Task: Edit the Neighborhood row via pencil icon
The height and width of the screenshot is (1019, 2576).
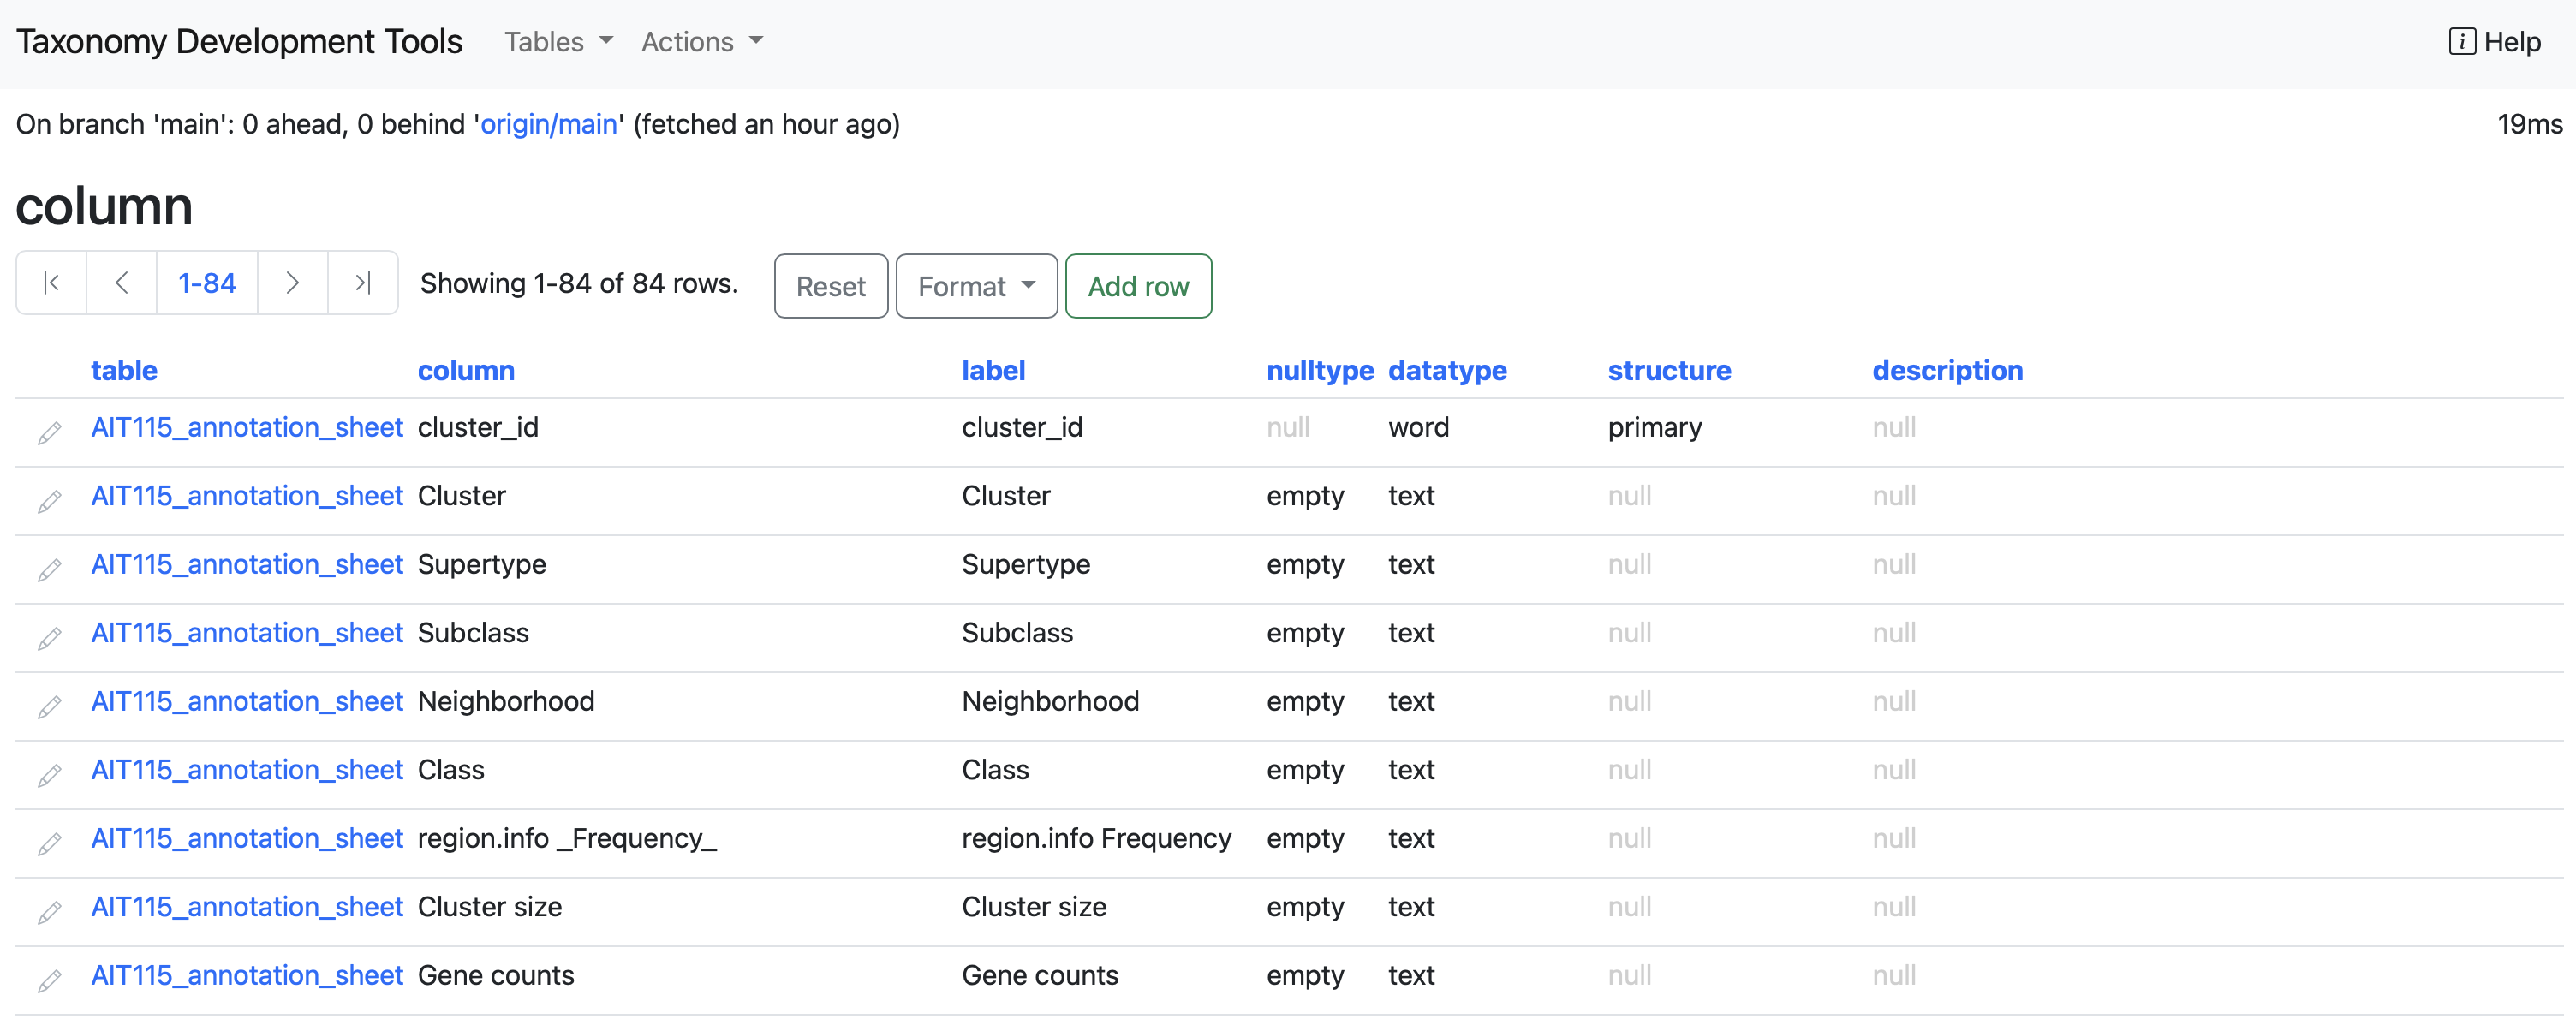Action: click(49, 706)
